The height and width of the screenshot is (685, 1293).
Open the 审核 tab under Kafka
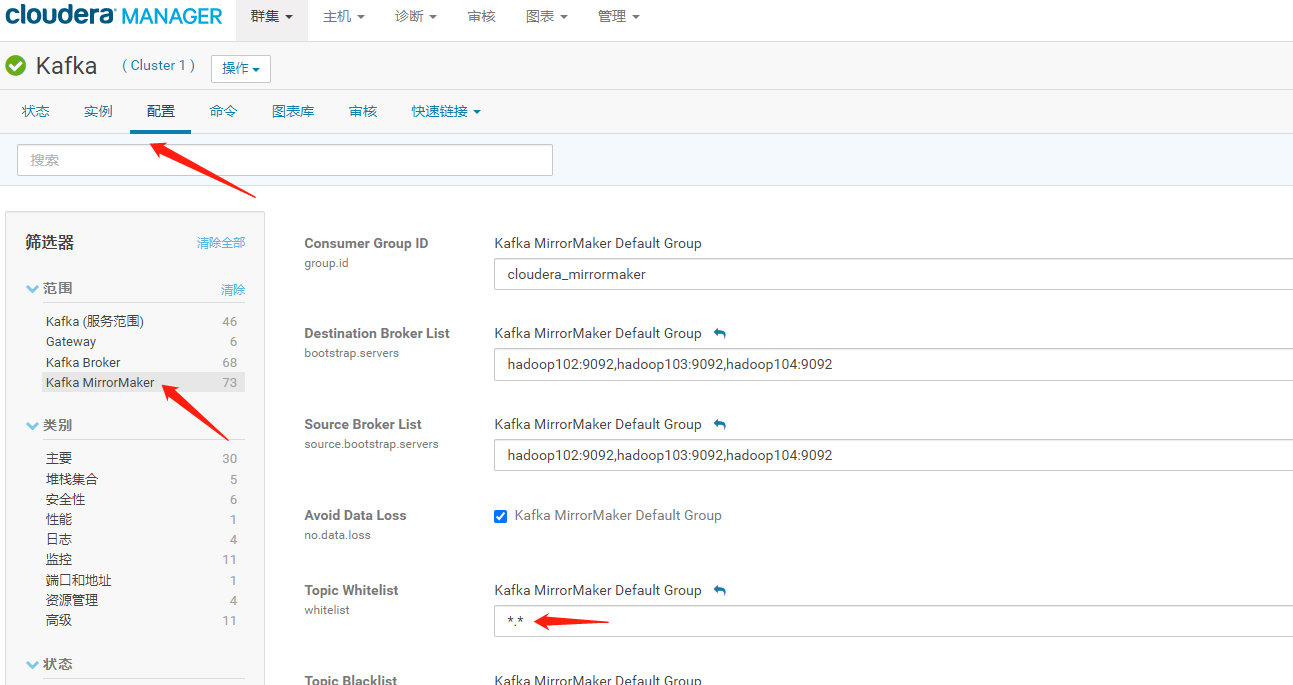[x=363, y=111]
